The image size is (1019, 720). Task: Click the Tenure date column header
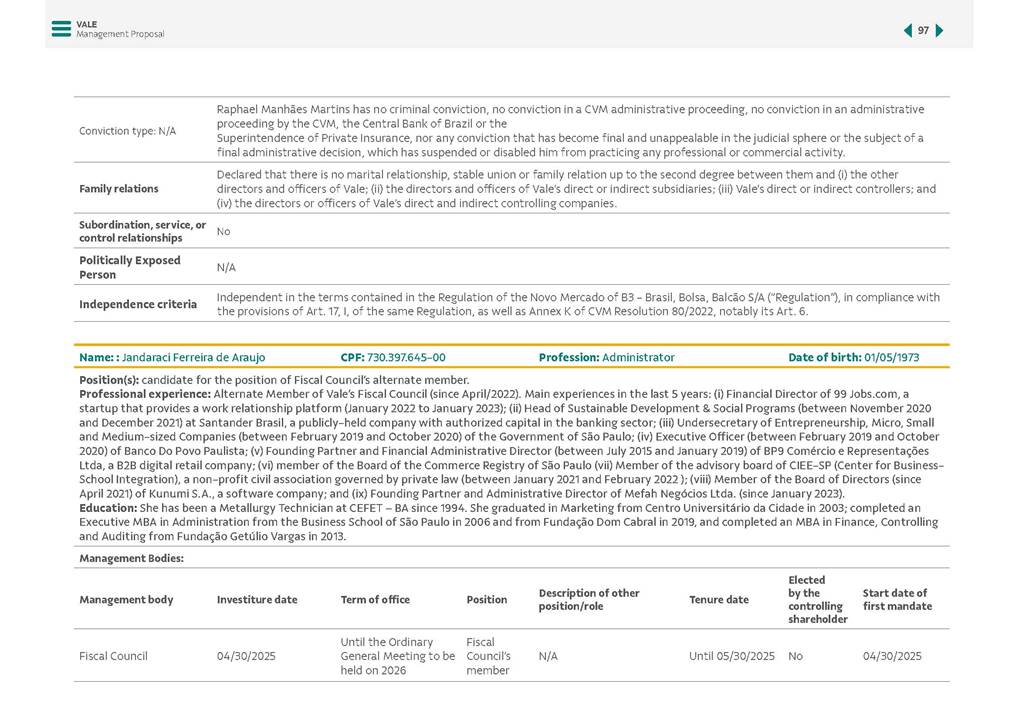click(x=718, y=600)
